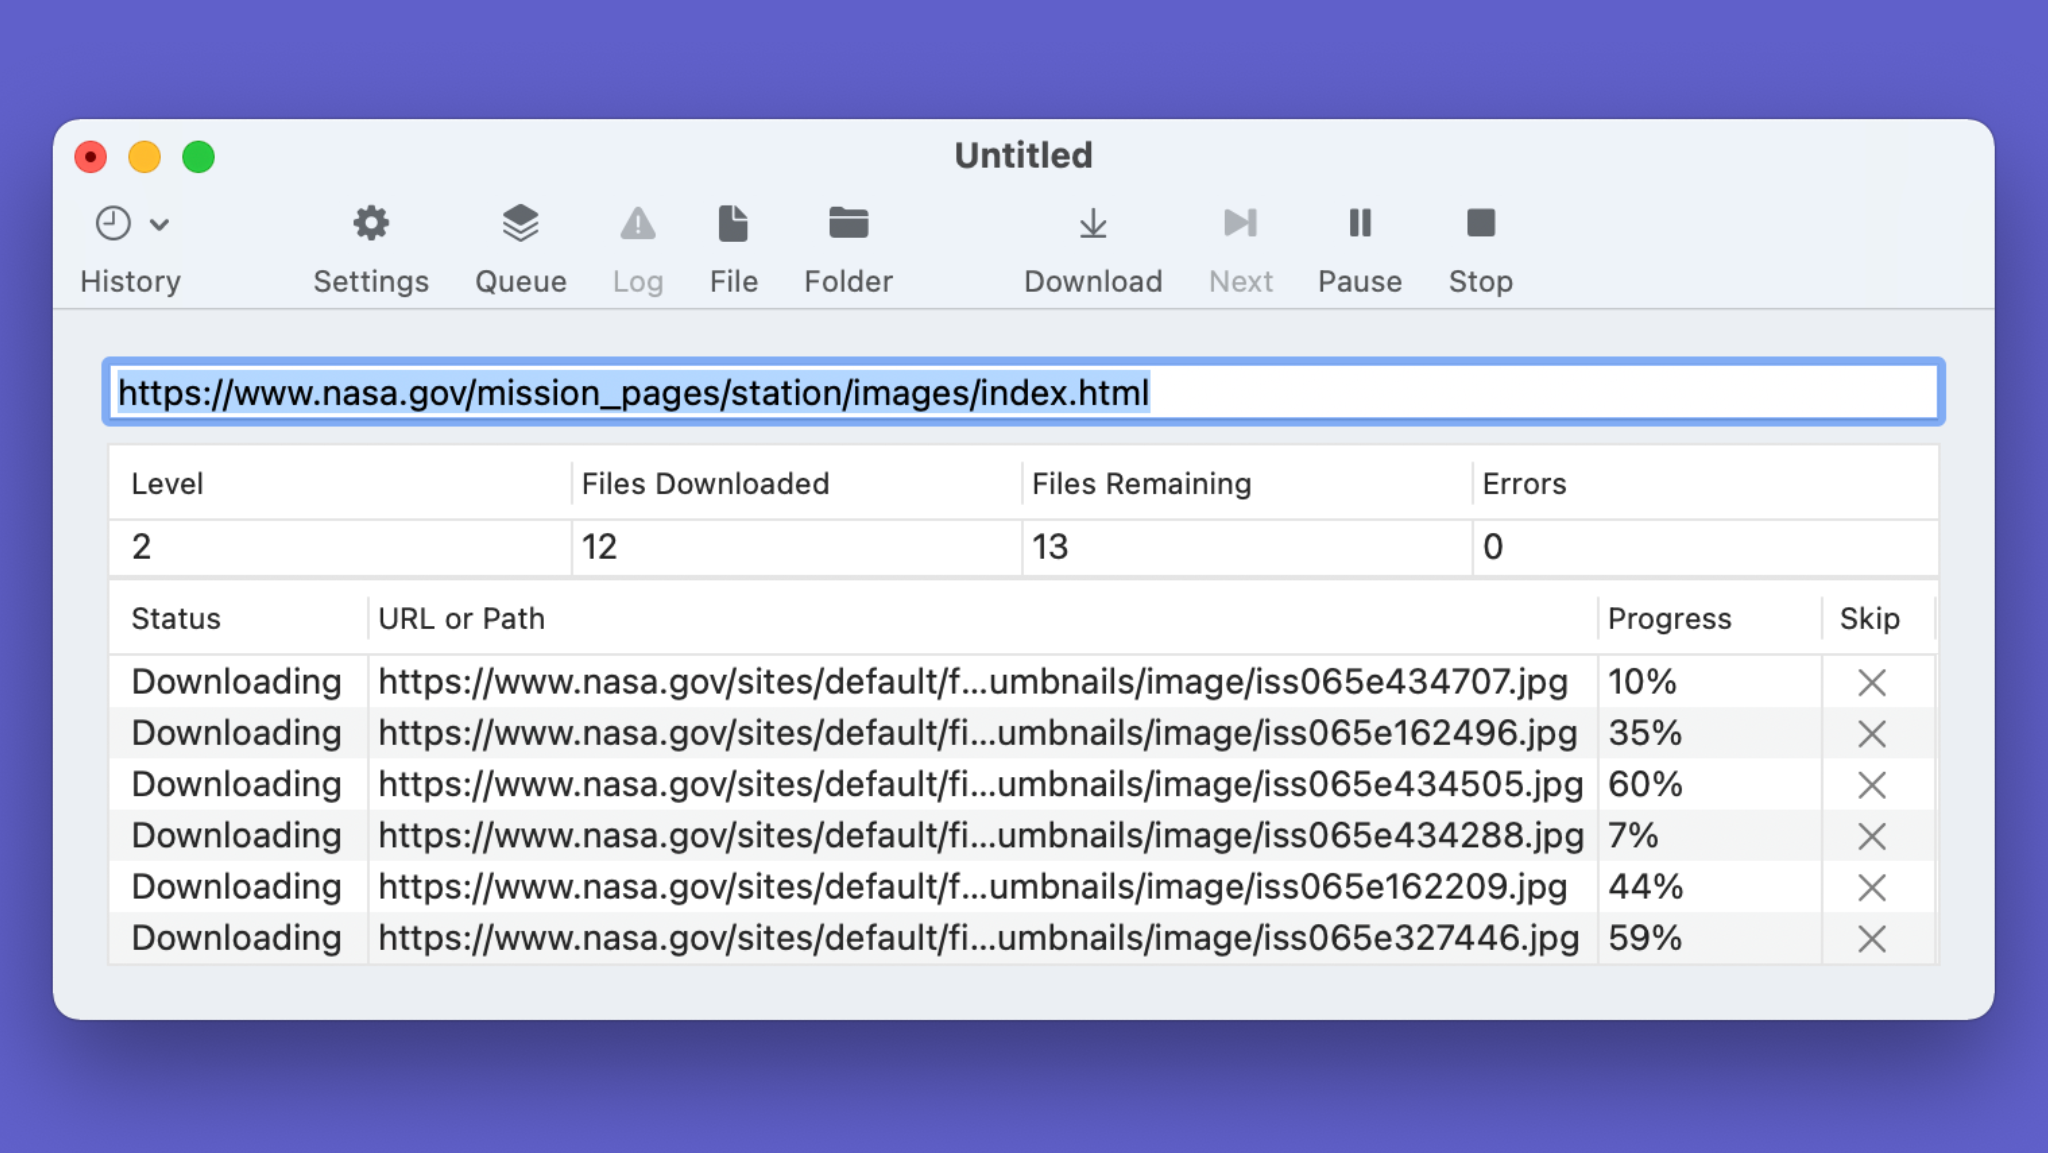Start download with Download arrow icon
The width and height of the screenshot is (2048, 1153).
click(x=1093, y=223)
